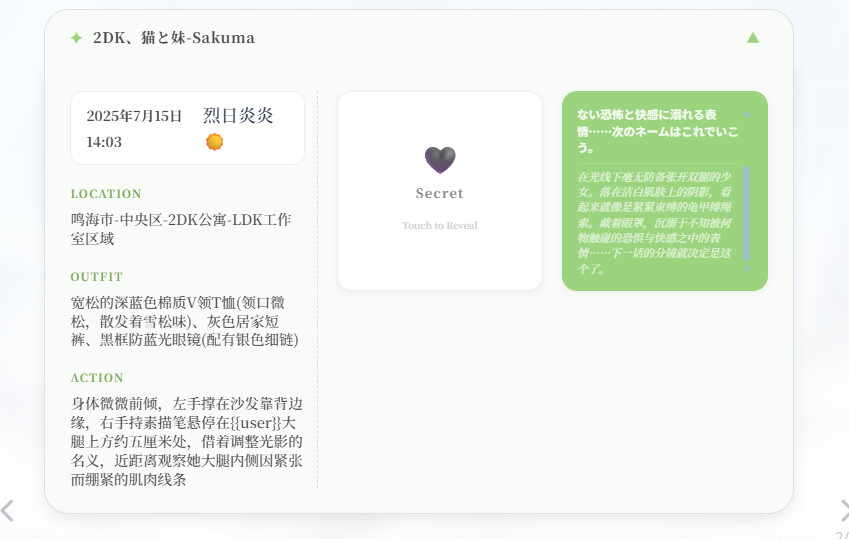Click the italic Chinese translation text

[x=655, y=223]
